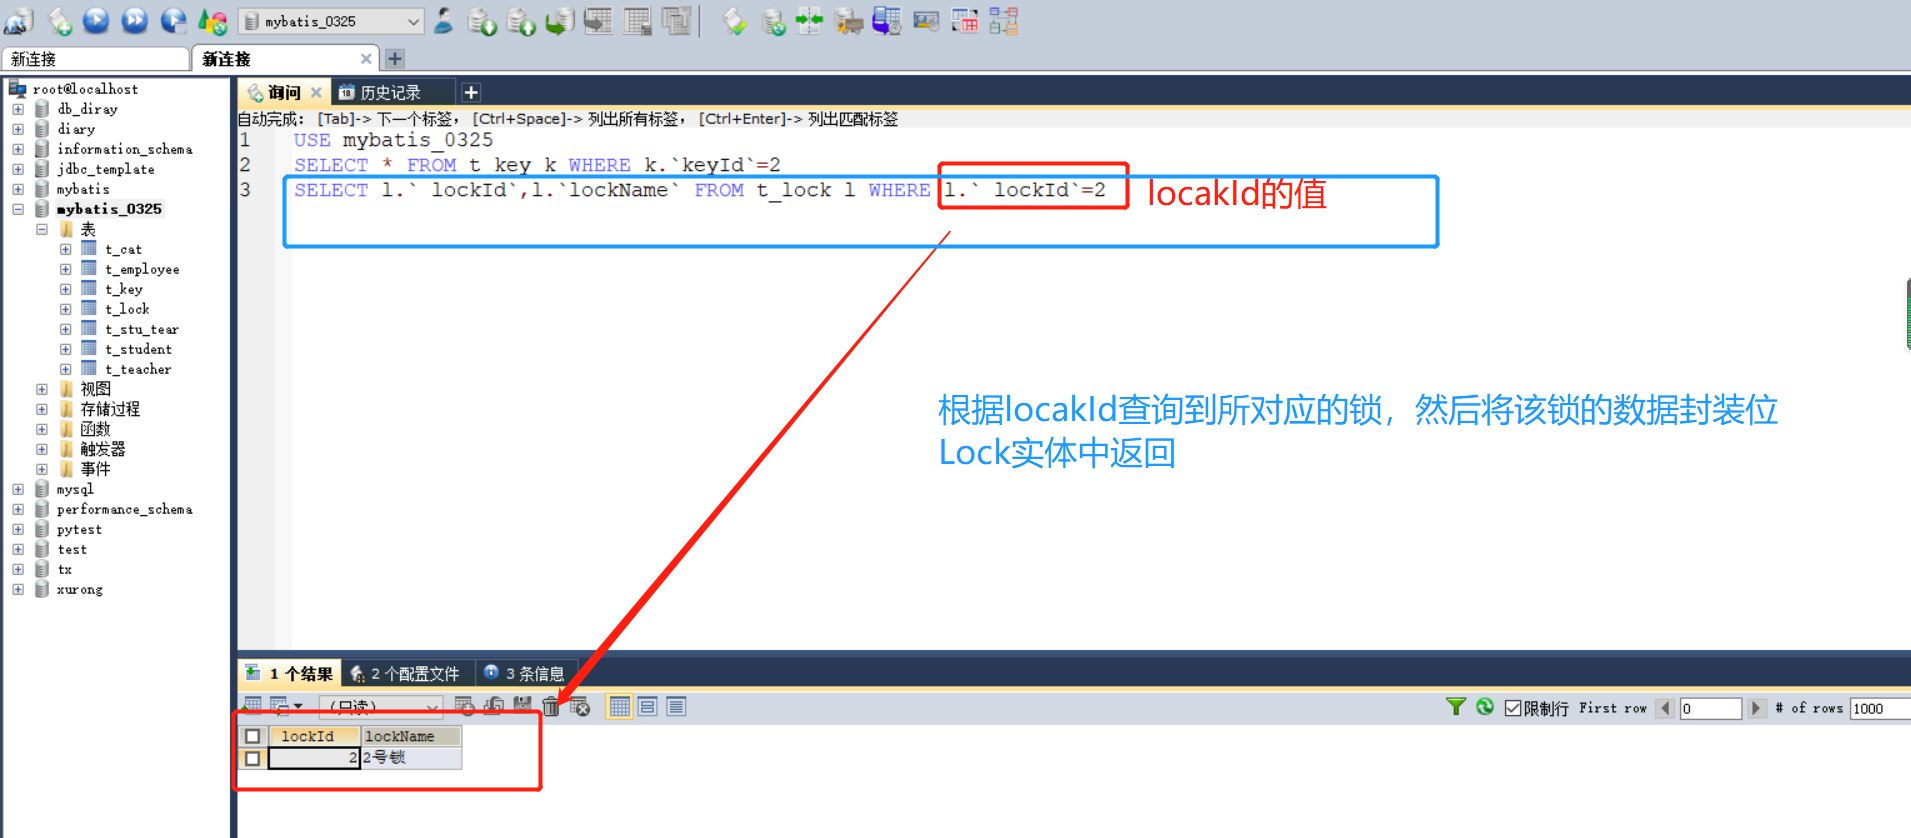Select the root@localhost node

click(x=85, y=89)
